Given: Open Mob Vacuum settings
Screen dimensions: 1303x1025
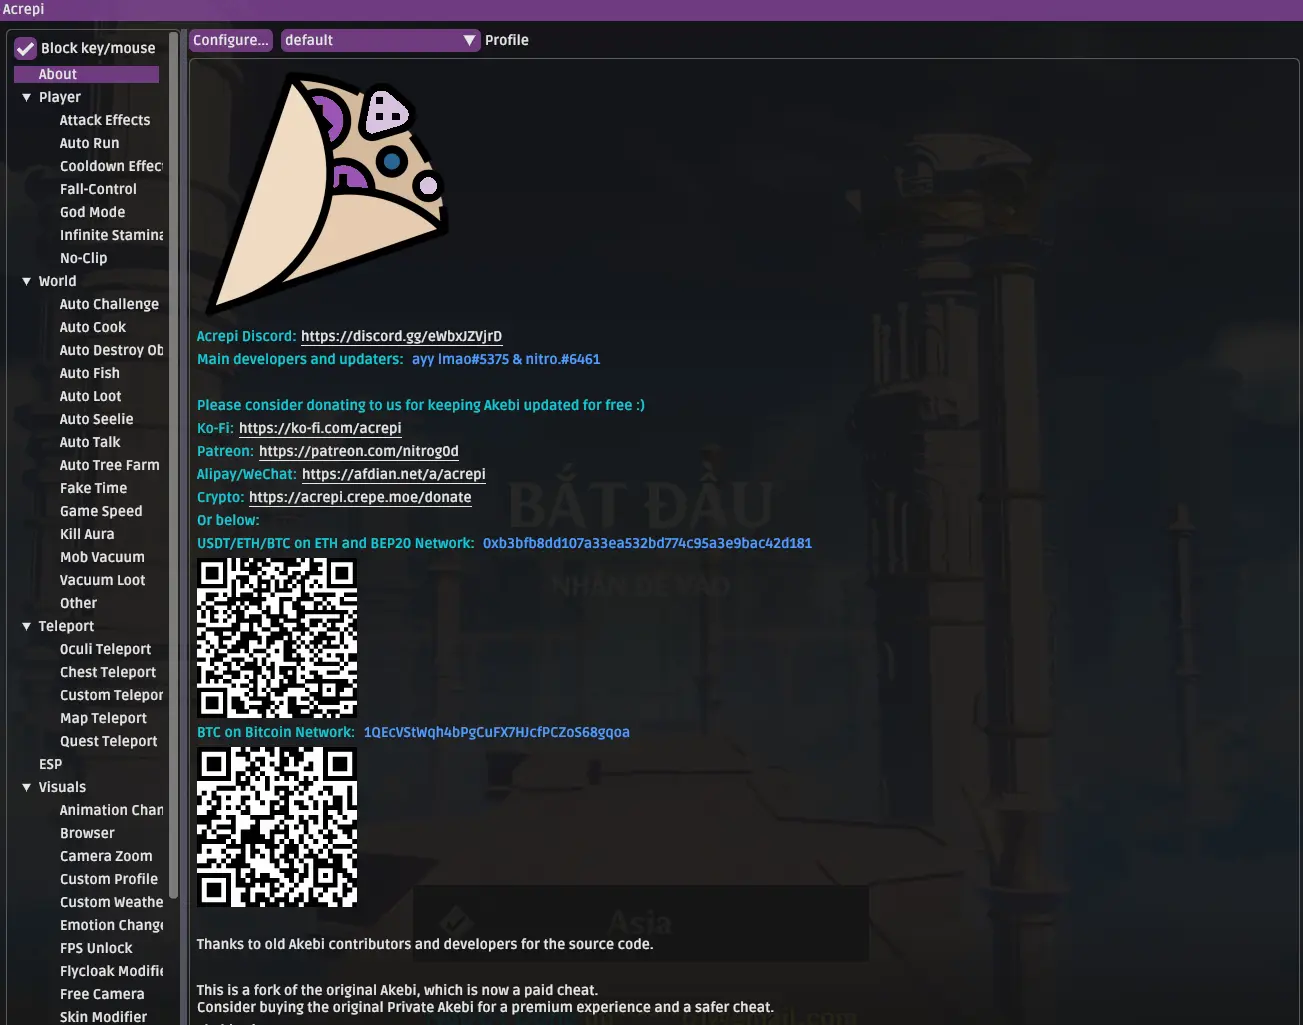Looking at the screenshot, I should coord(102,557).
